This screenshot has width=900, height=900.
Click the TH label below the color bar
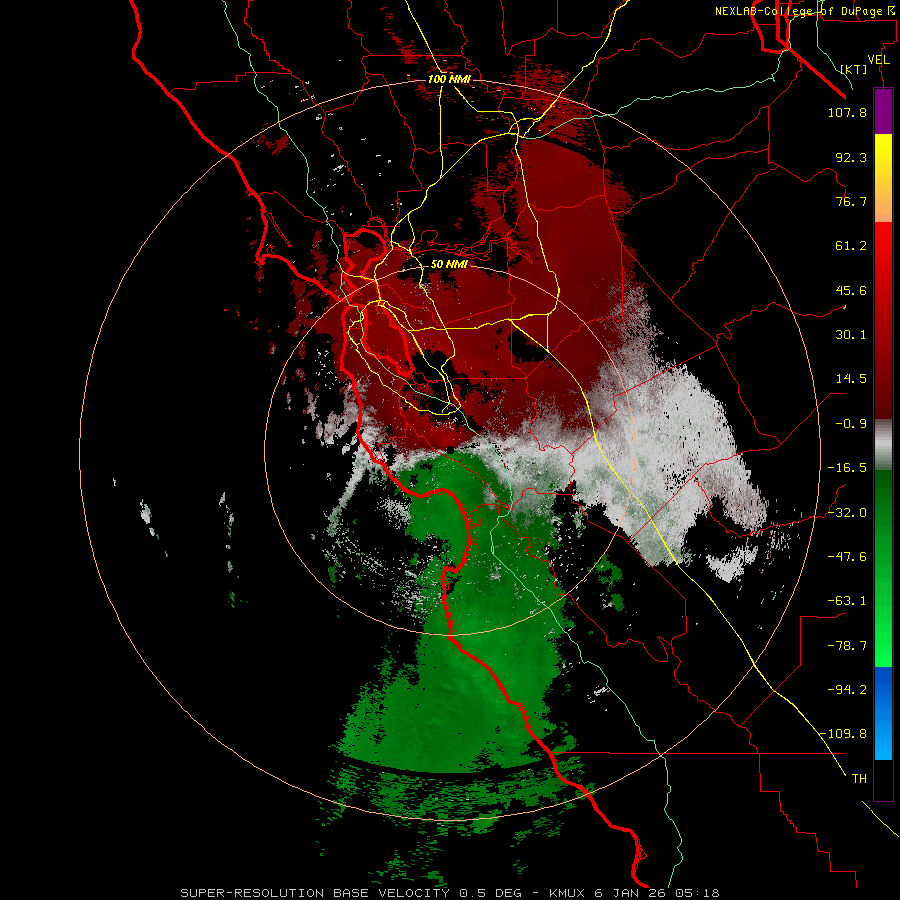(859, 779)
